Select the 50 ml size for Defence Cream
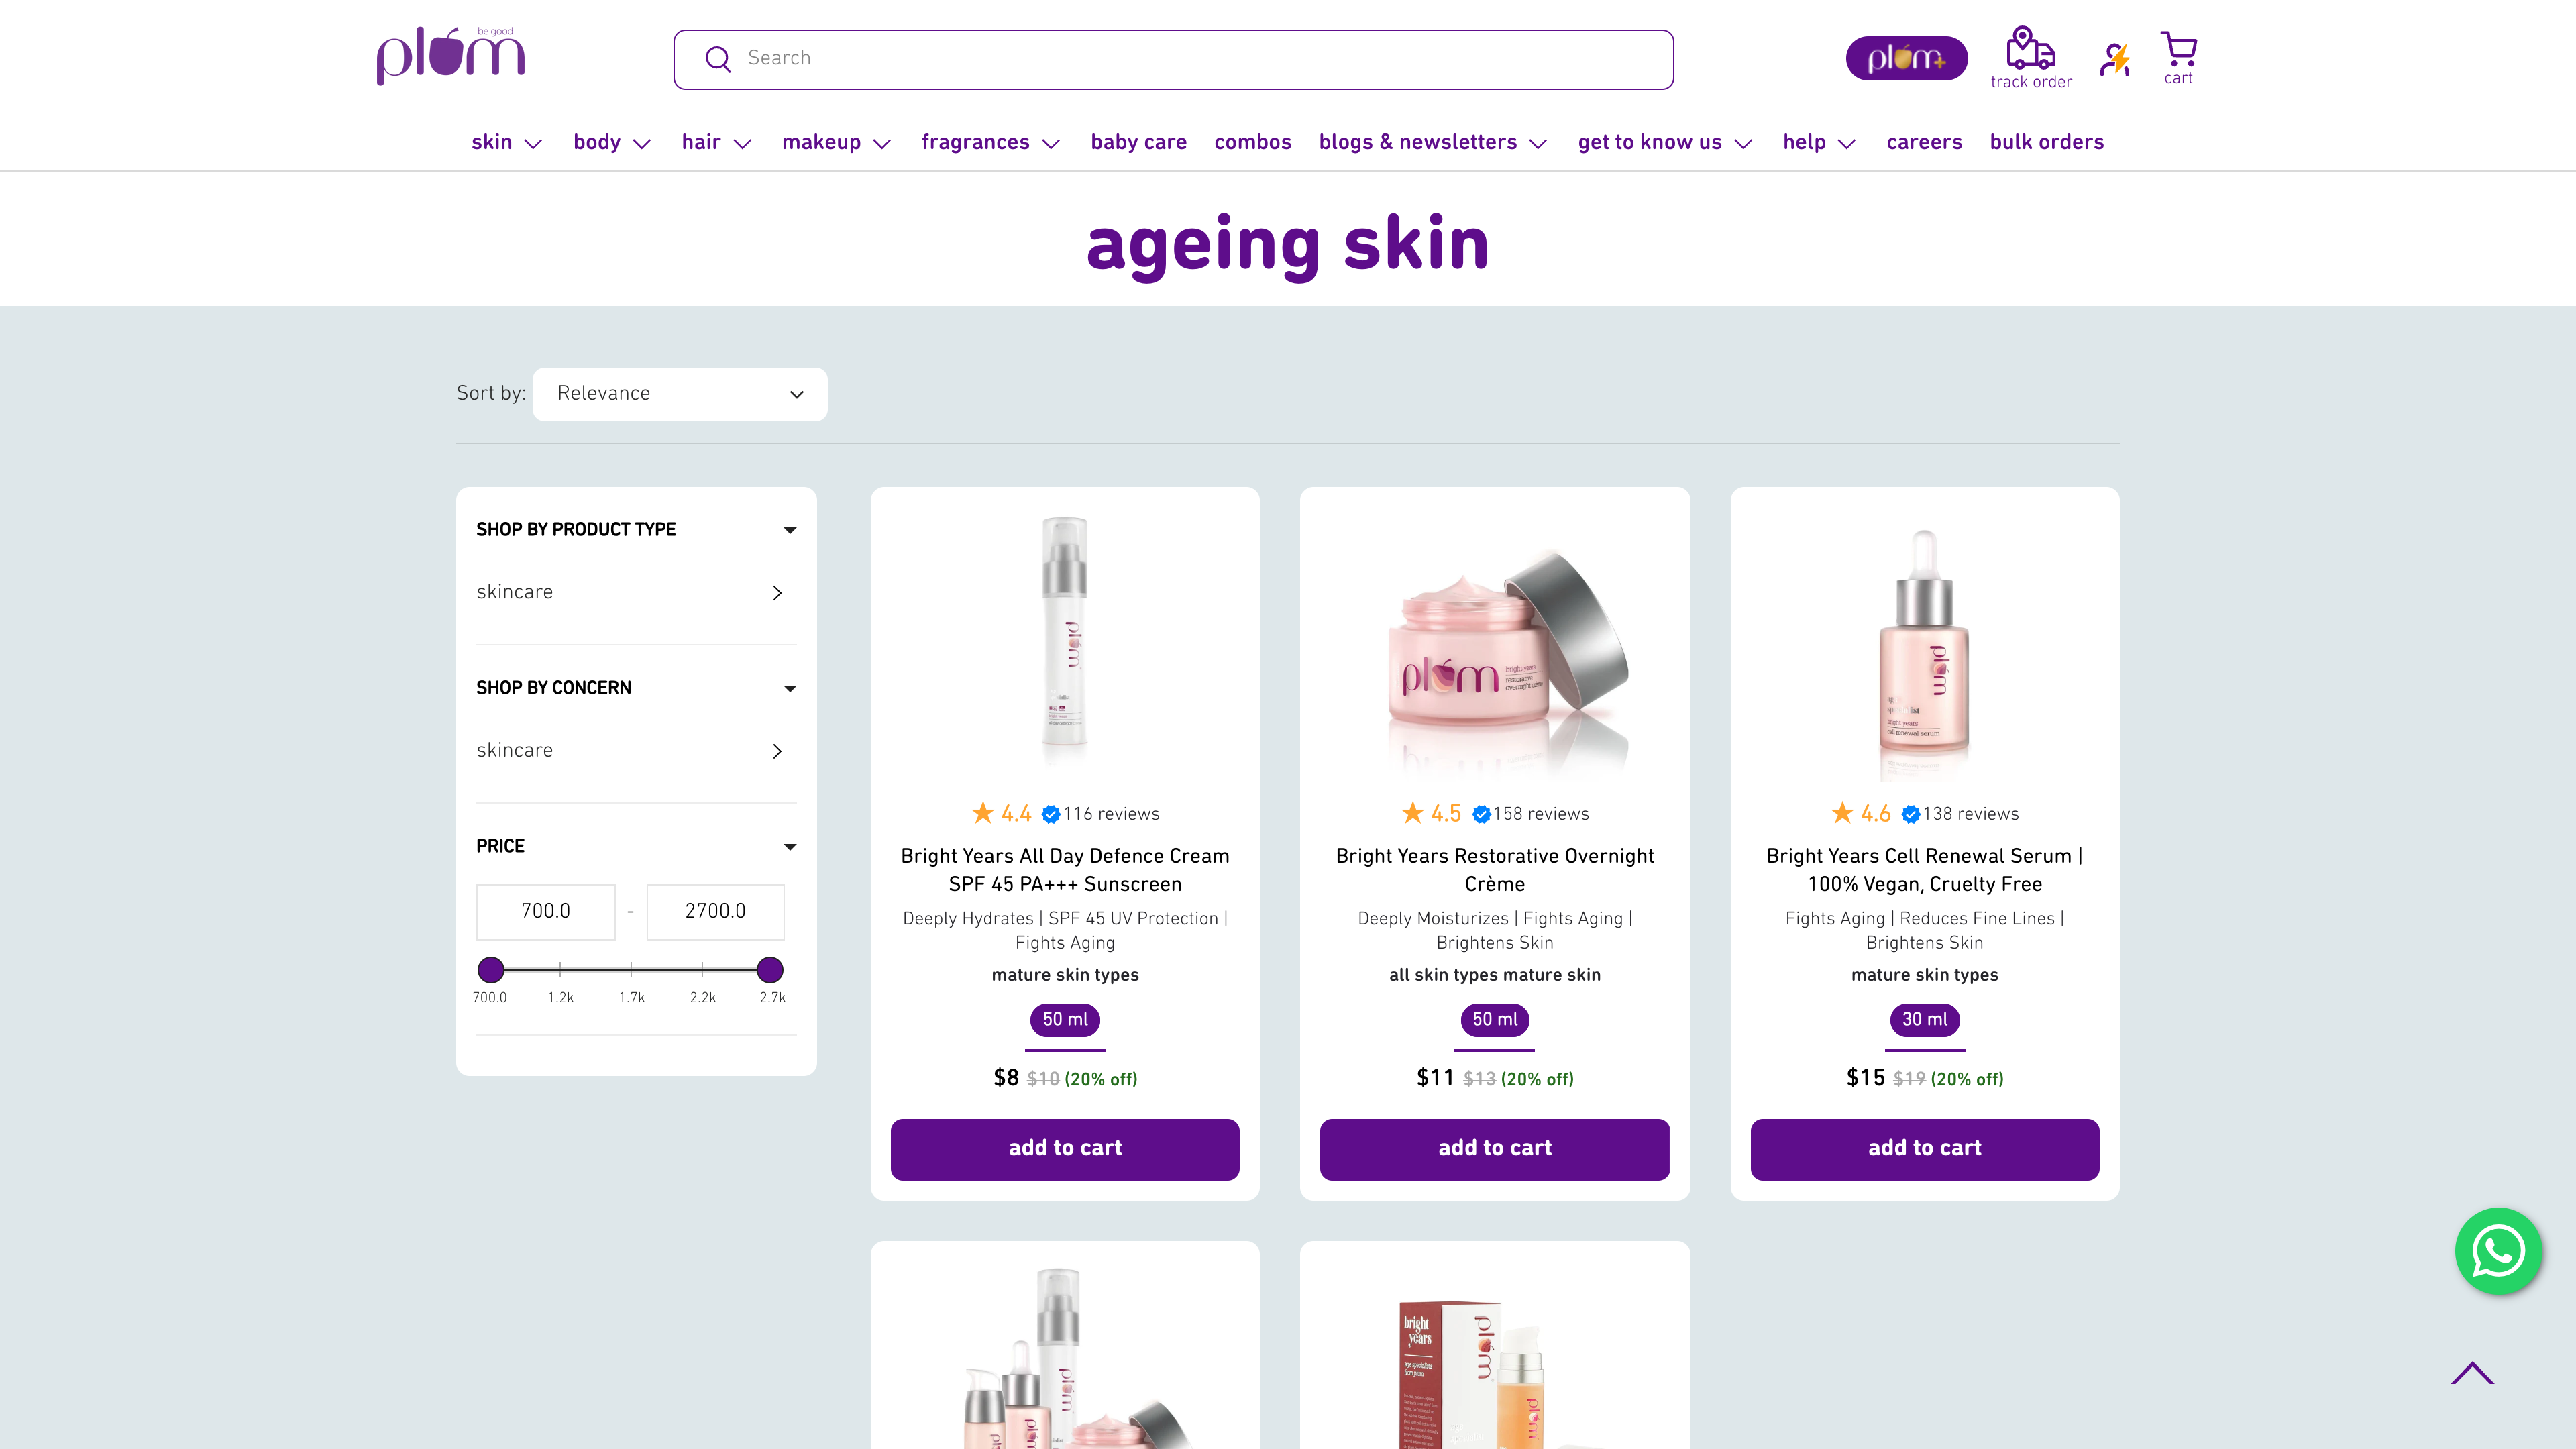Image resolution: width=2576 pixels, height=1449 pixels. pos(1065,1019)
